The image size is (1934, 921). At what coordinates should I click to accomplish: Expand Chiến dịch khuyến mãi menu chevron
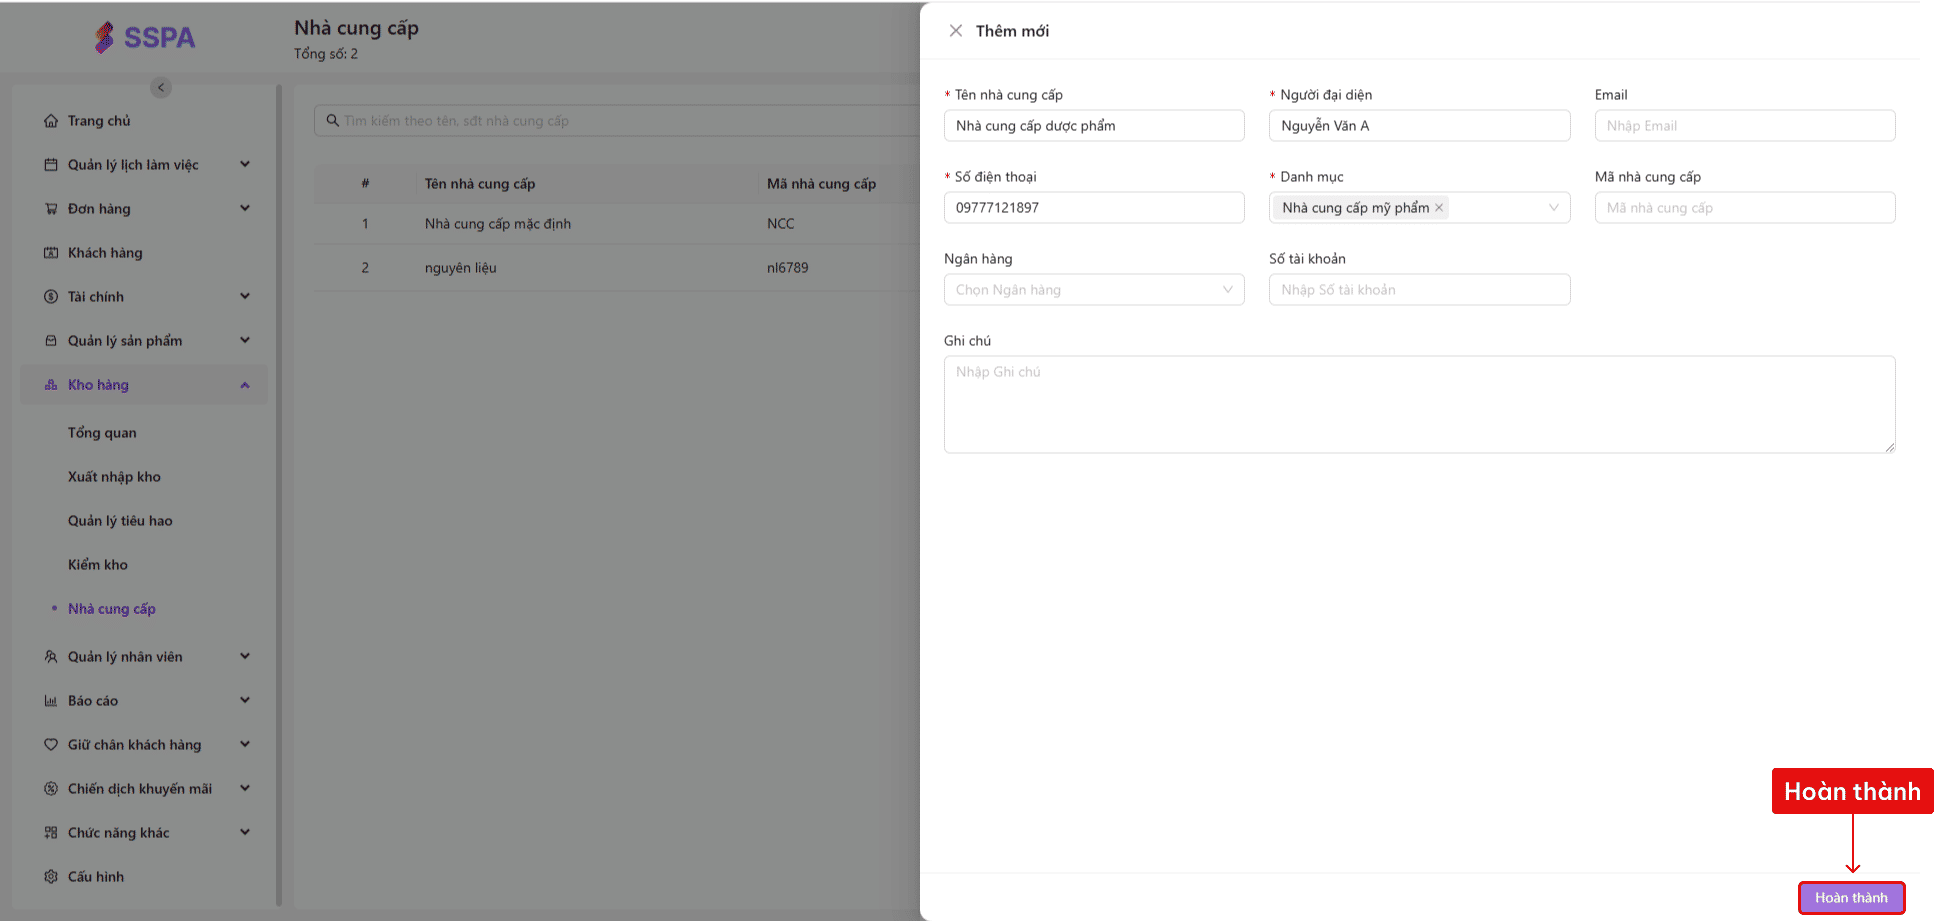click(245, 789)
